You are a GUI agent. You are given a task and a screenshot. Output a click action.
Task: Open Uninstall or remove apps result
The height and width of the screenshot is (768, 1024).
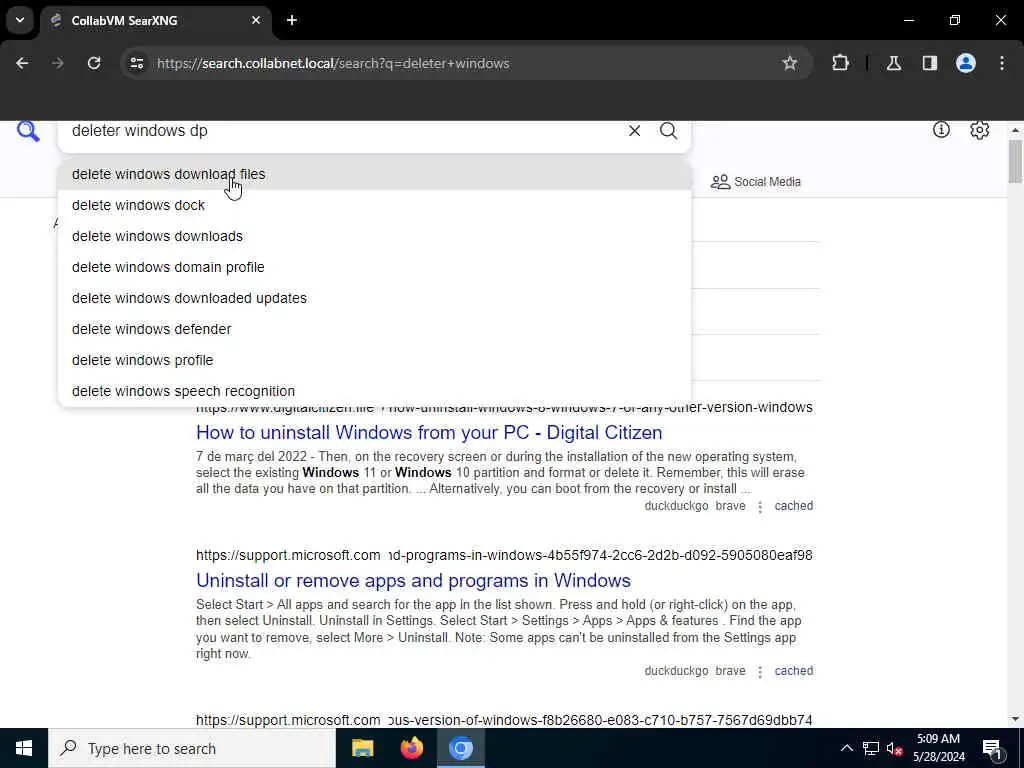pyautogui.click(x=413, y=581)
